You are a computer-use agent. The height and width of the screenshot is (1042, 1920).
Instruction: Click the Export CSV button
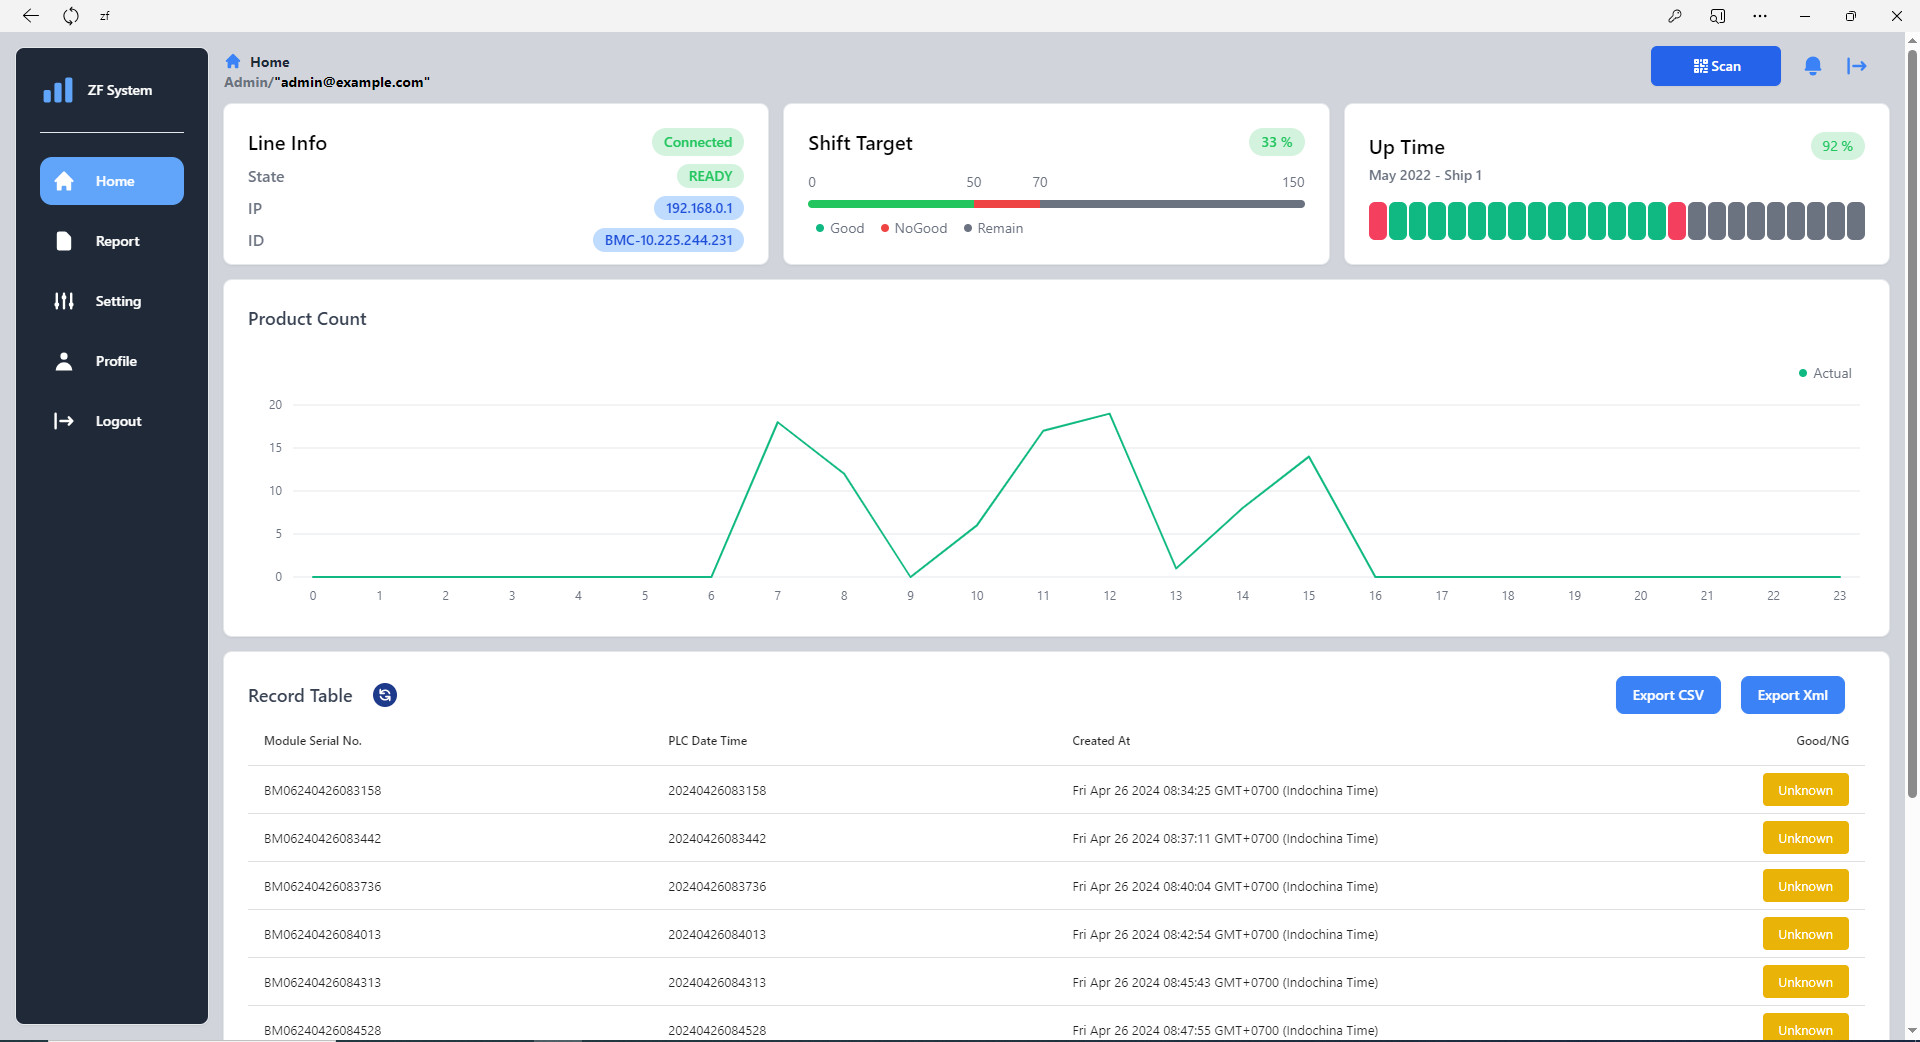1667,695
